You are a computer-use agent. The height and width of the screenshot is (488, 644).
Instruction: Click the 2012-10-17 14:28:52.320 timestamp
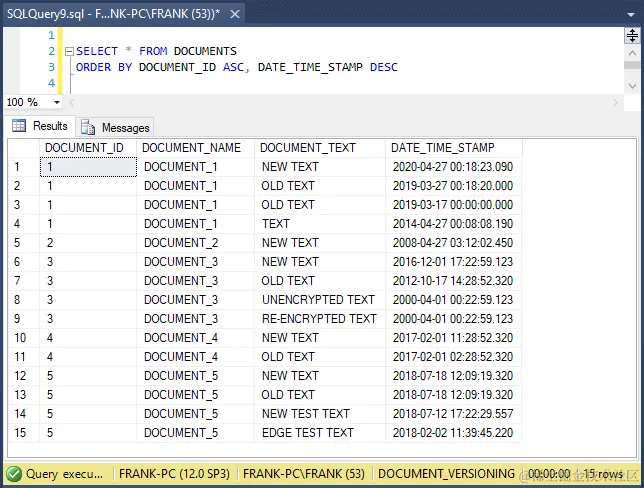pos(453,281)
